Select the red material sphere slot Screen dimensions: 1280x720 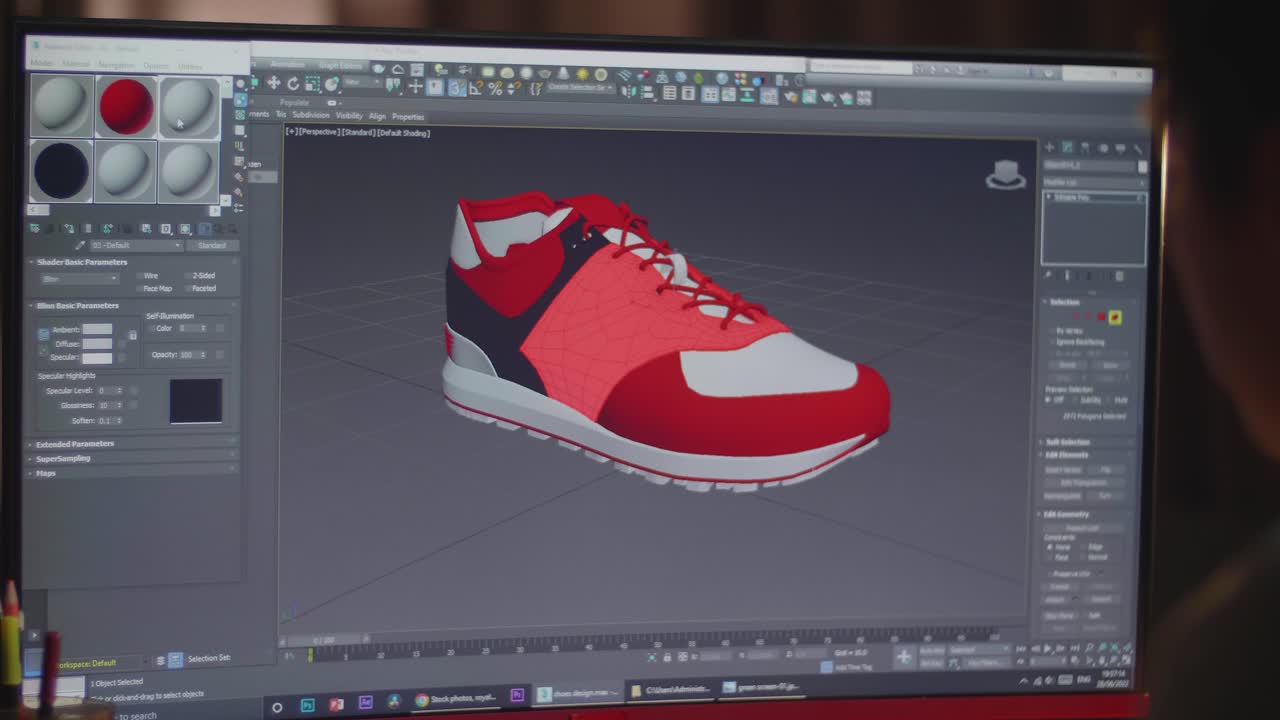click(x=124, y=104)
